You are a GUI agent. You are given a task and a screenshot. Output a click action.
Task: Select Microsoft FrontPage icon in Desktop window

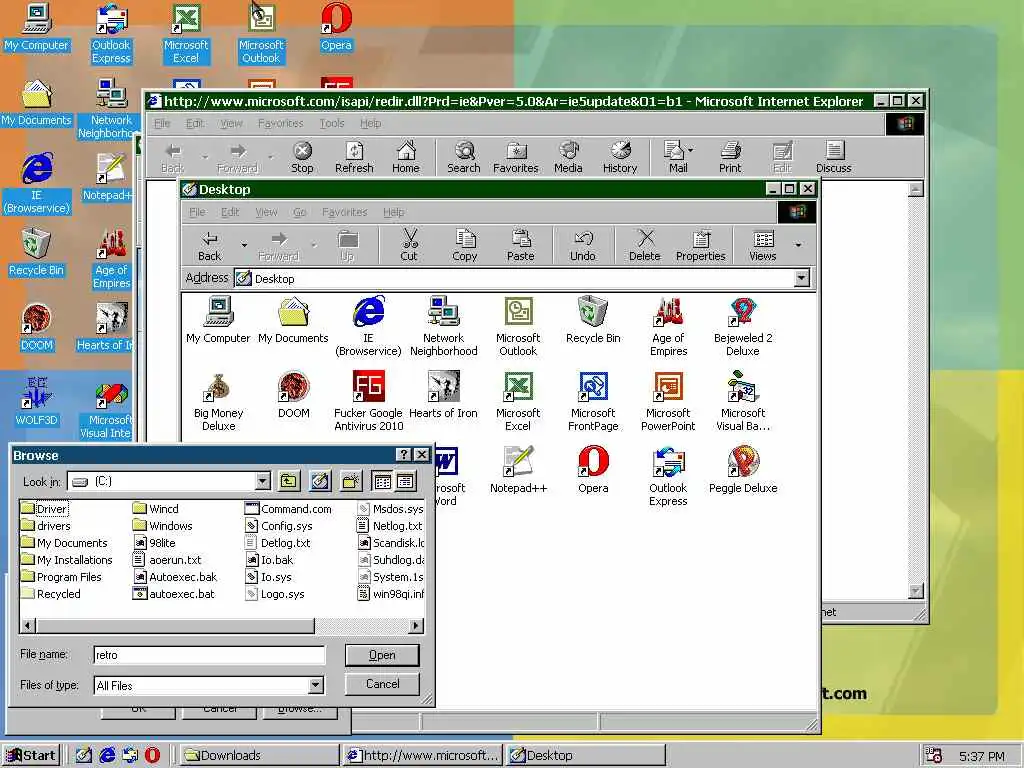click(x=593, y=402)
